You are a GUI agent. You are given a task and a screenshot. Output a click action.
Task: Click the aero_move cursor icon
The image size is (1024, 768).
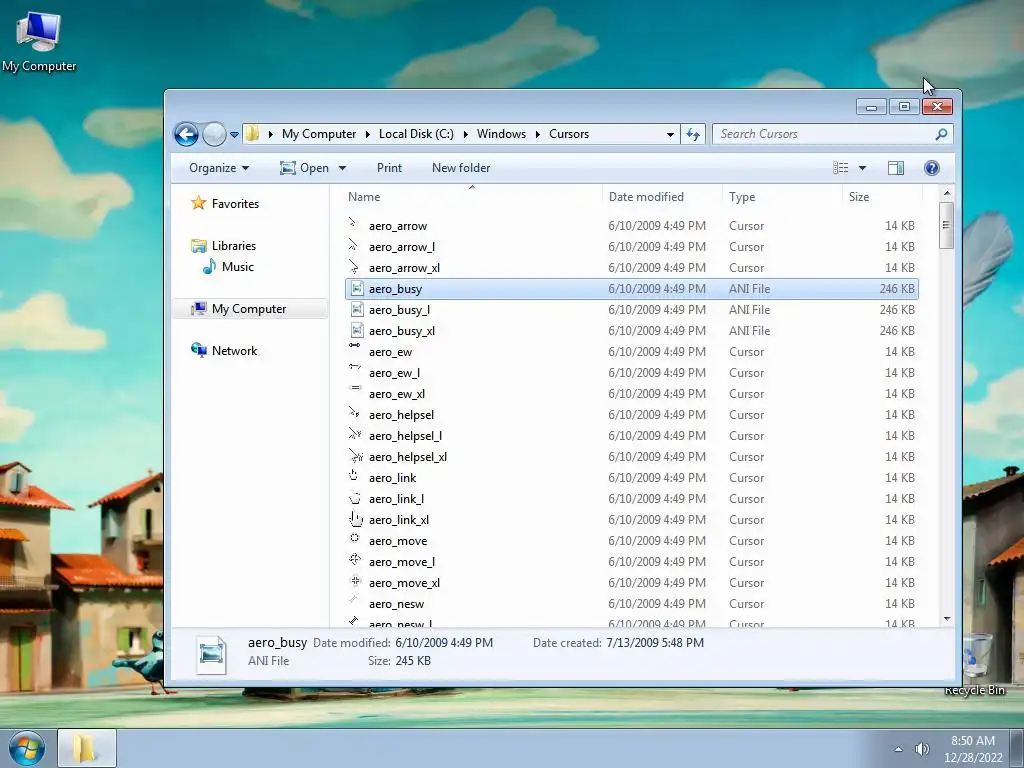(x=355, y=538)
